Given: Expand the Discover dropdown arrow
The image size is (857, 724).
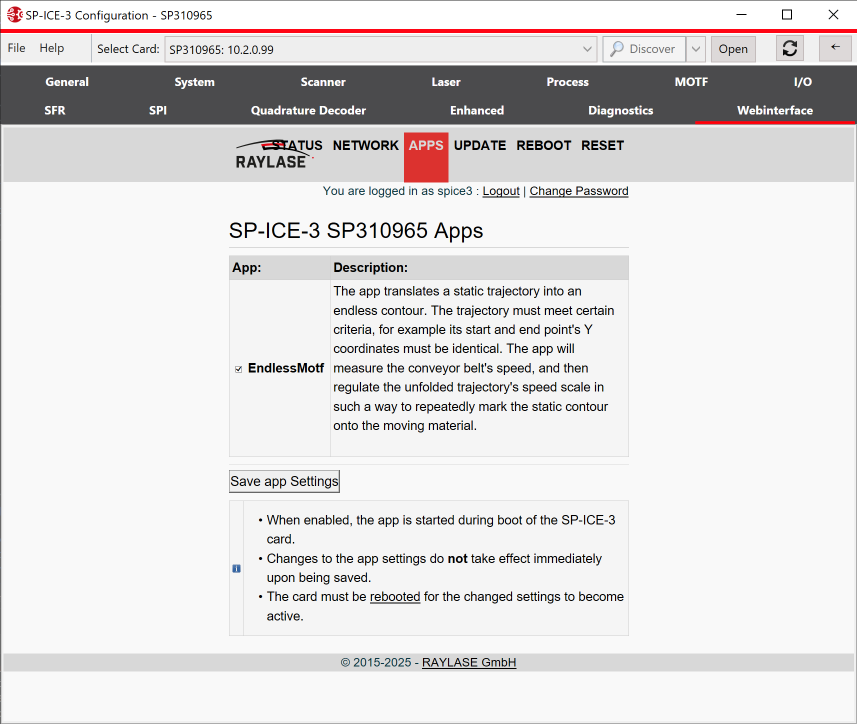Looking at the screenshot, I should click(696, 49).
